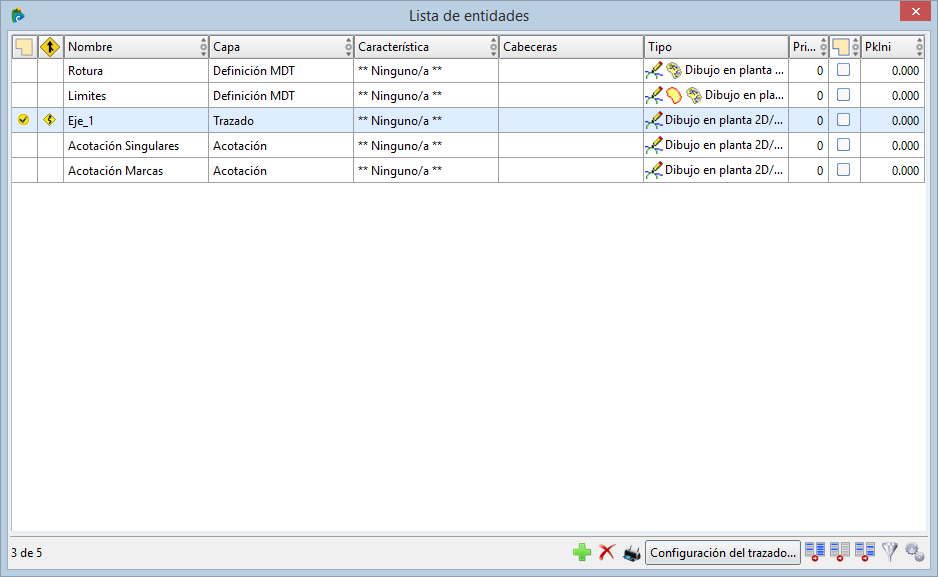938x577 pixels.
Task: Click the Característica column header
Action: [426, 47]
